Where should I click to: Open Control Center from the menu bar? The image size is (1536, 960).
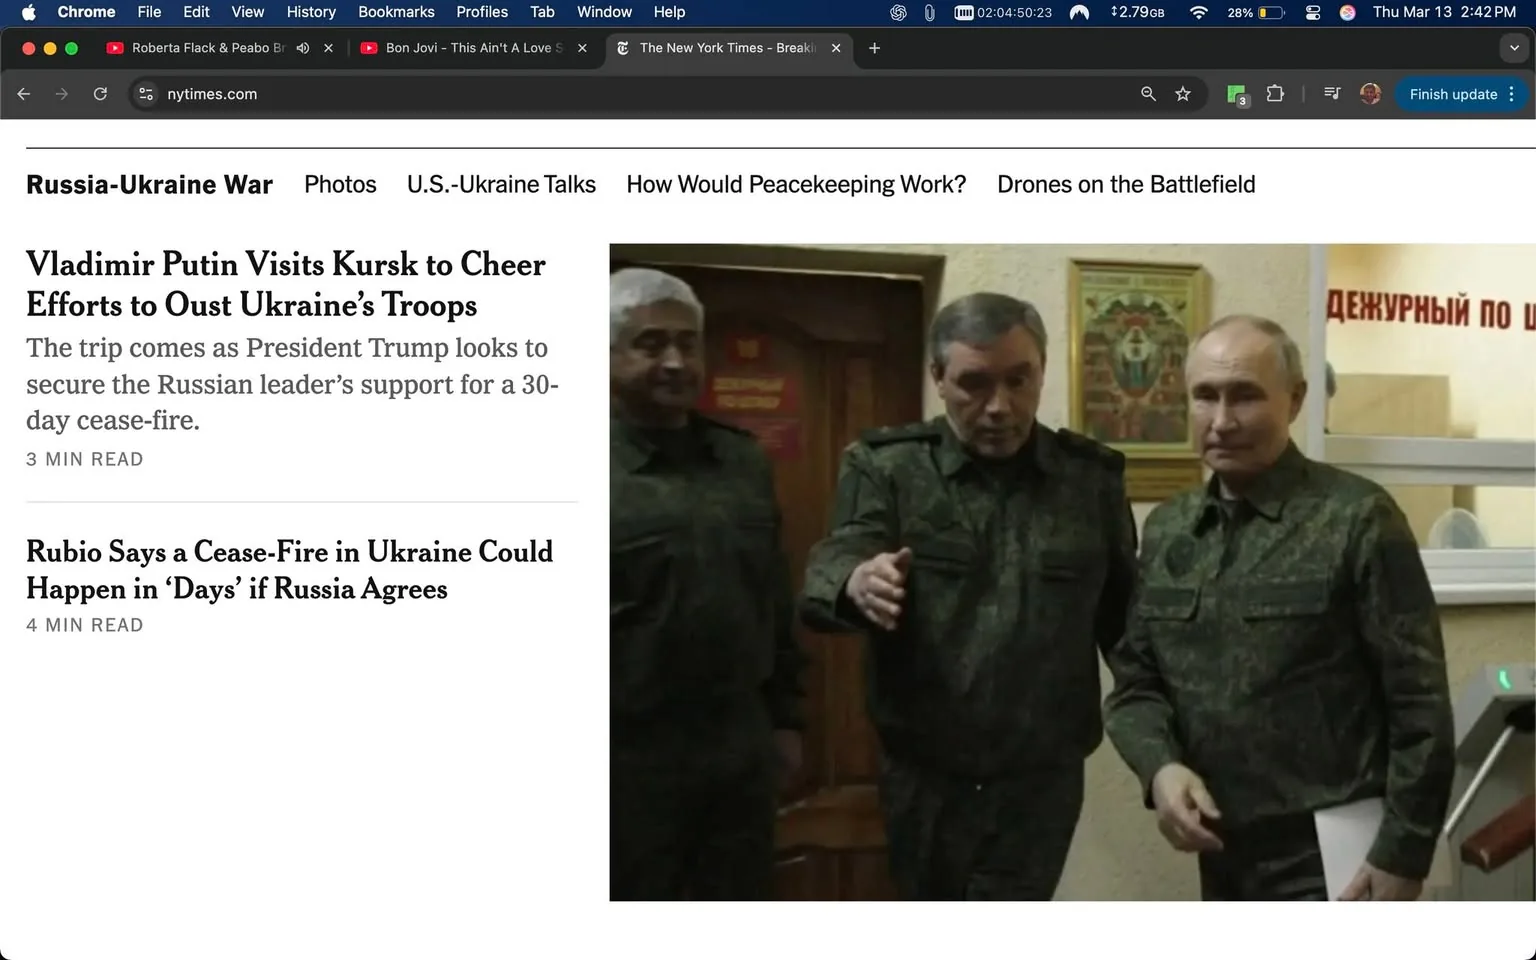1313,12
